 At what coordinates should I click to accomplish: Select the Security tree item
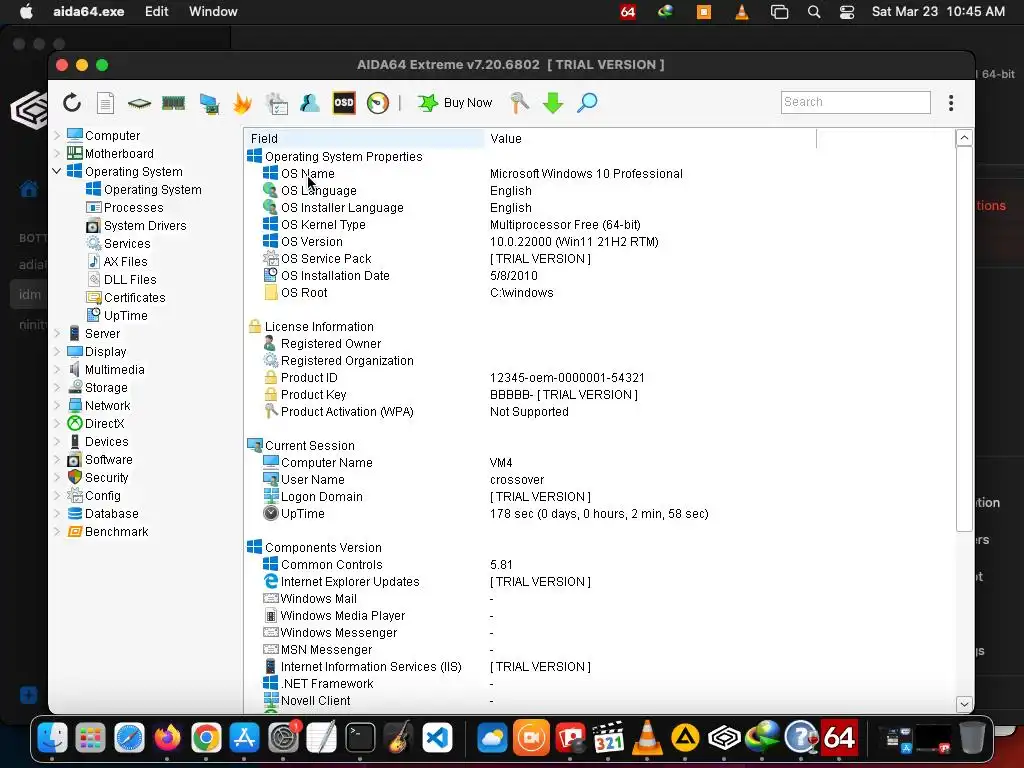pyautogui.click(x=98, y=477)
